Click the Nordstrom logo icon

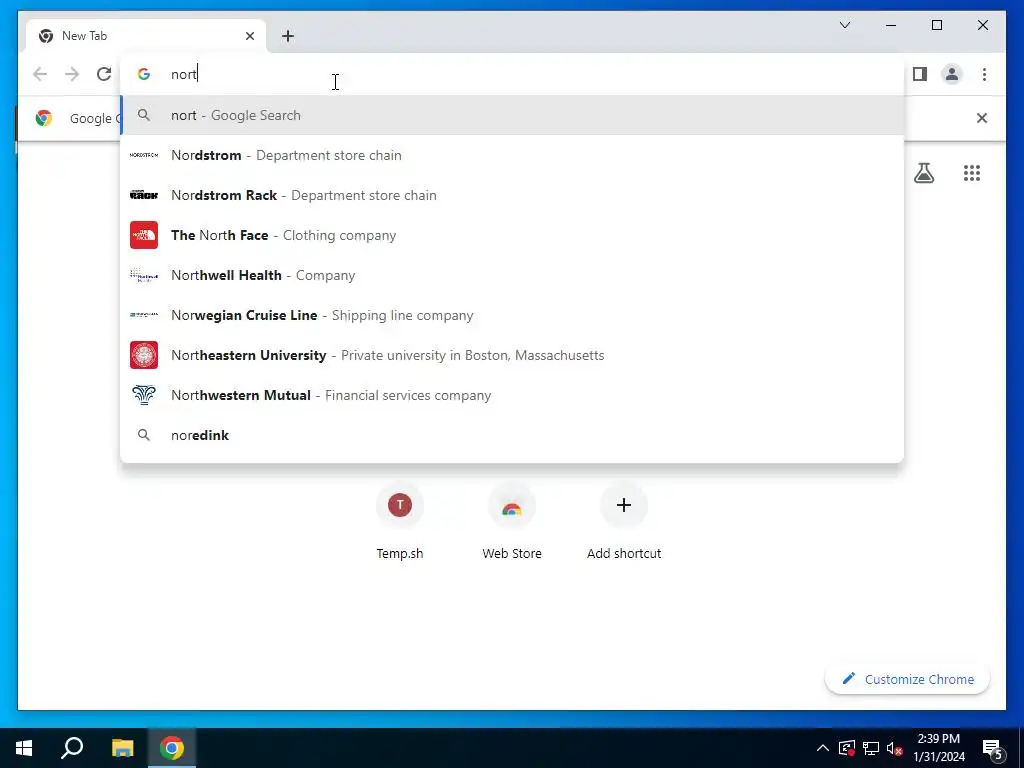click(144, 155)
